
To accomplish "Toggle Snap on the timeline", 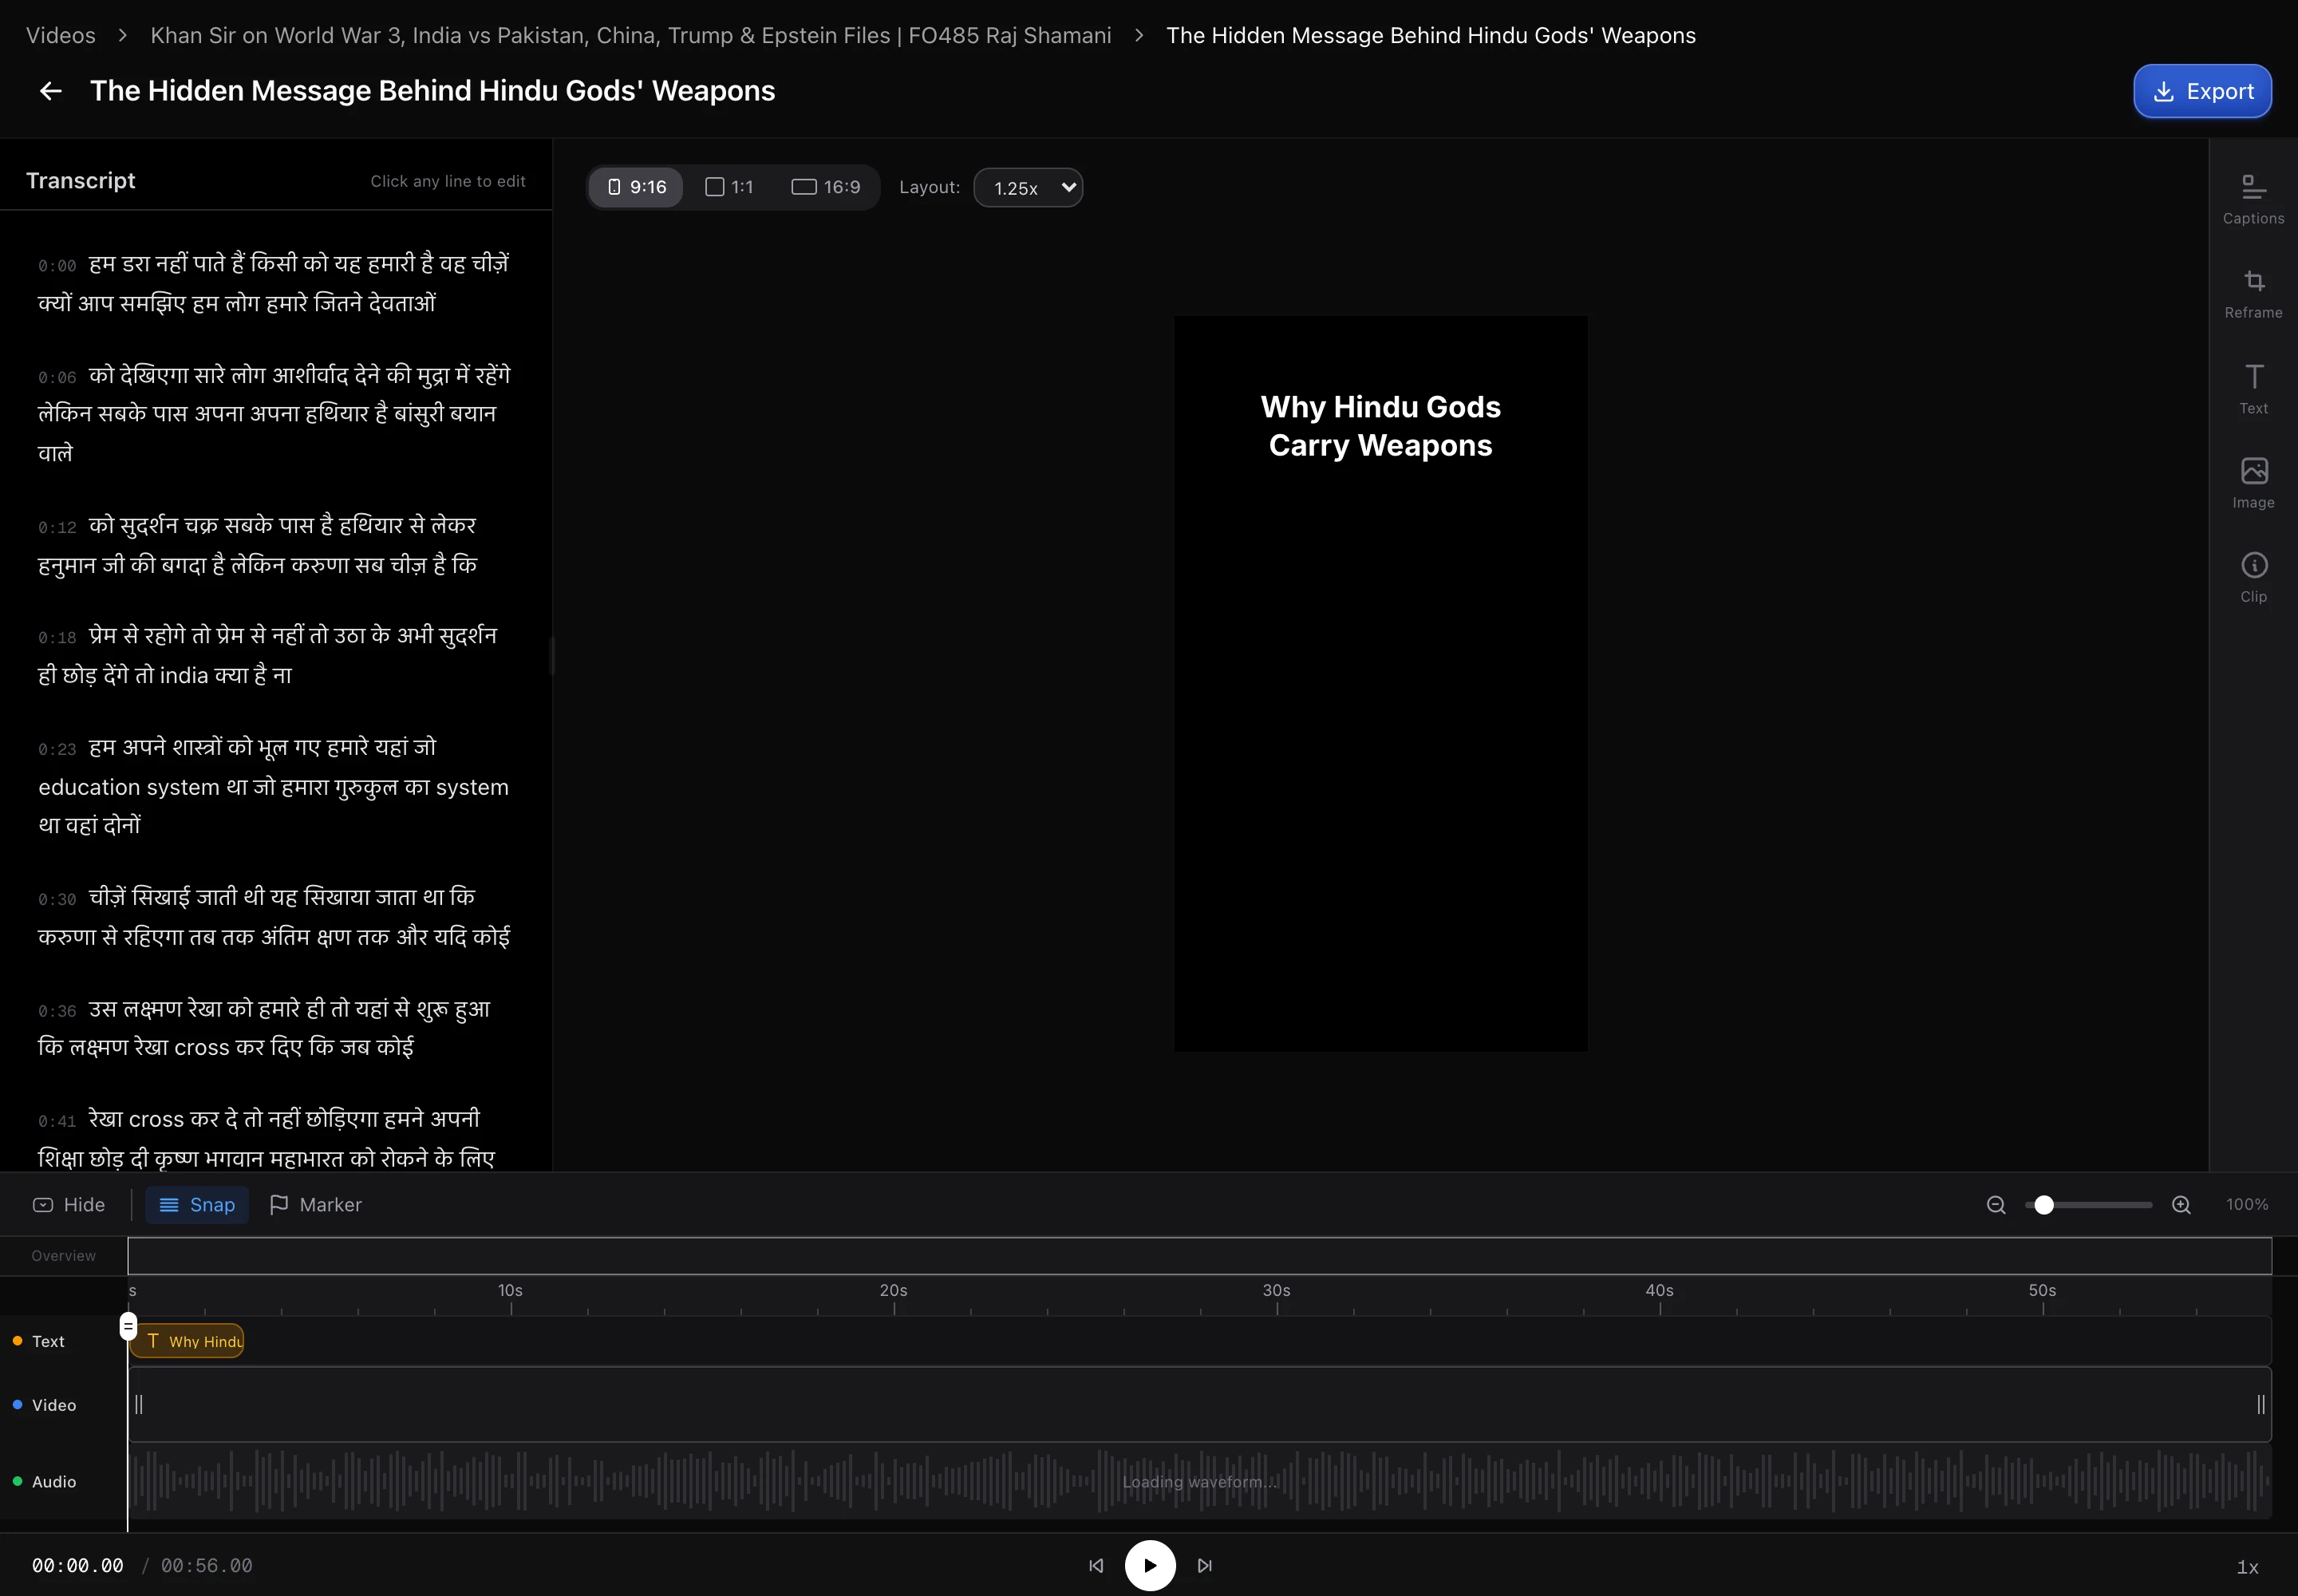I will click(x=197, y=1204).
